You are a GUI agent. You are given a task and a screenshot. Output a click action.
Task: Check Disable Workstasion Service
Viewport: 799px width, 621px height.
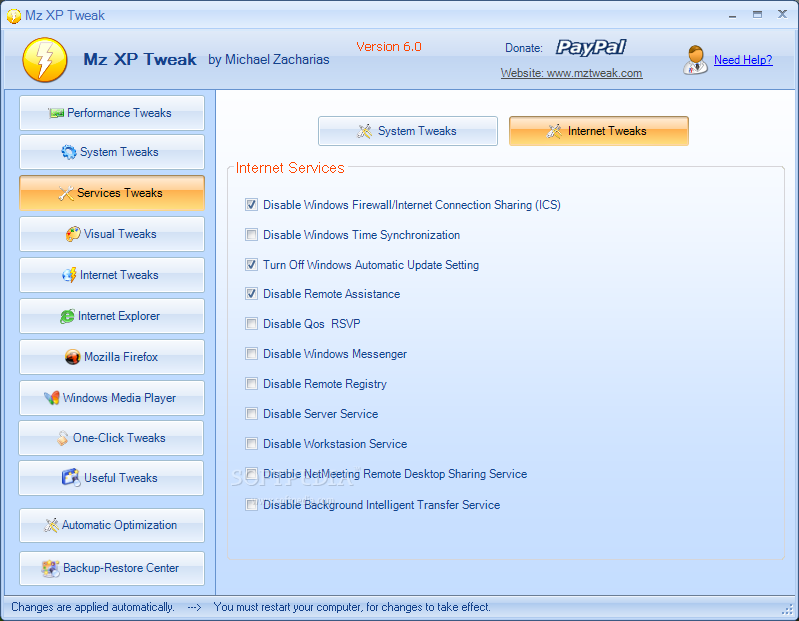(x=251, y=444)
